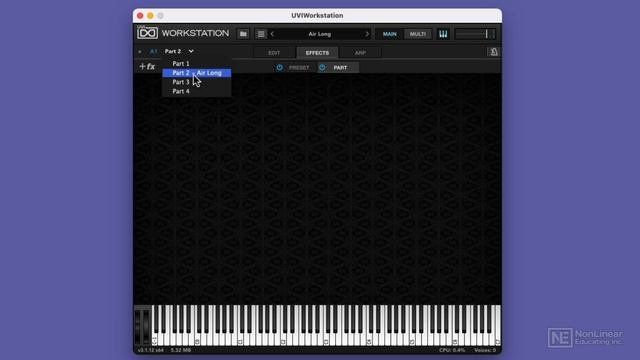Click the UVI Workstation logo
The width and height of the screenshot is (640, 360).
click(183, 33)
